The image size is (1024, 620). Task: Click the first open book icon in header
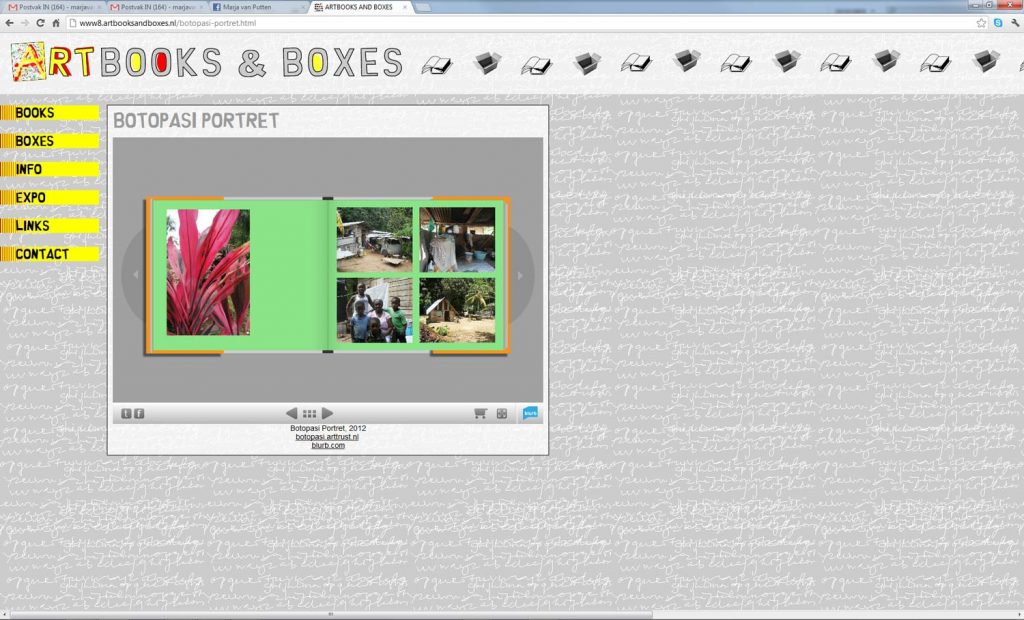coord(437,65)
